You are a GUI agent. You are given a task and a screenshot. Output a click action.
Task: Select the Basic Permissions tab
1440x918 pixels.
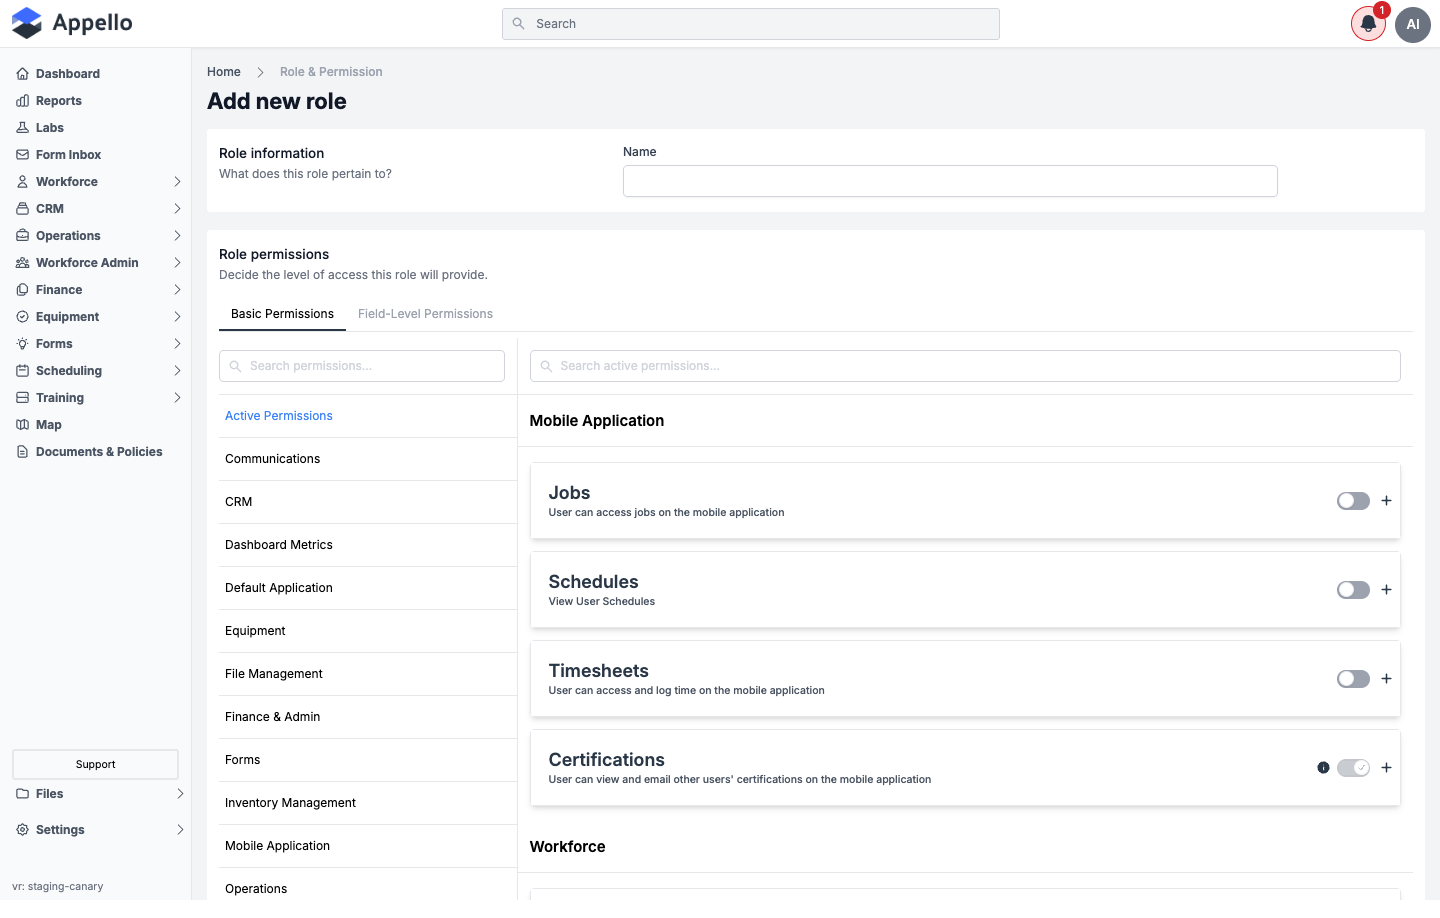[x=282, y=314]
